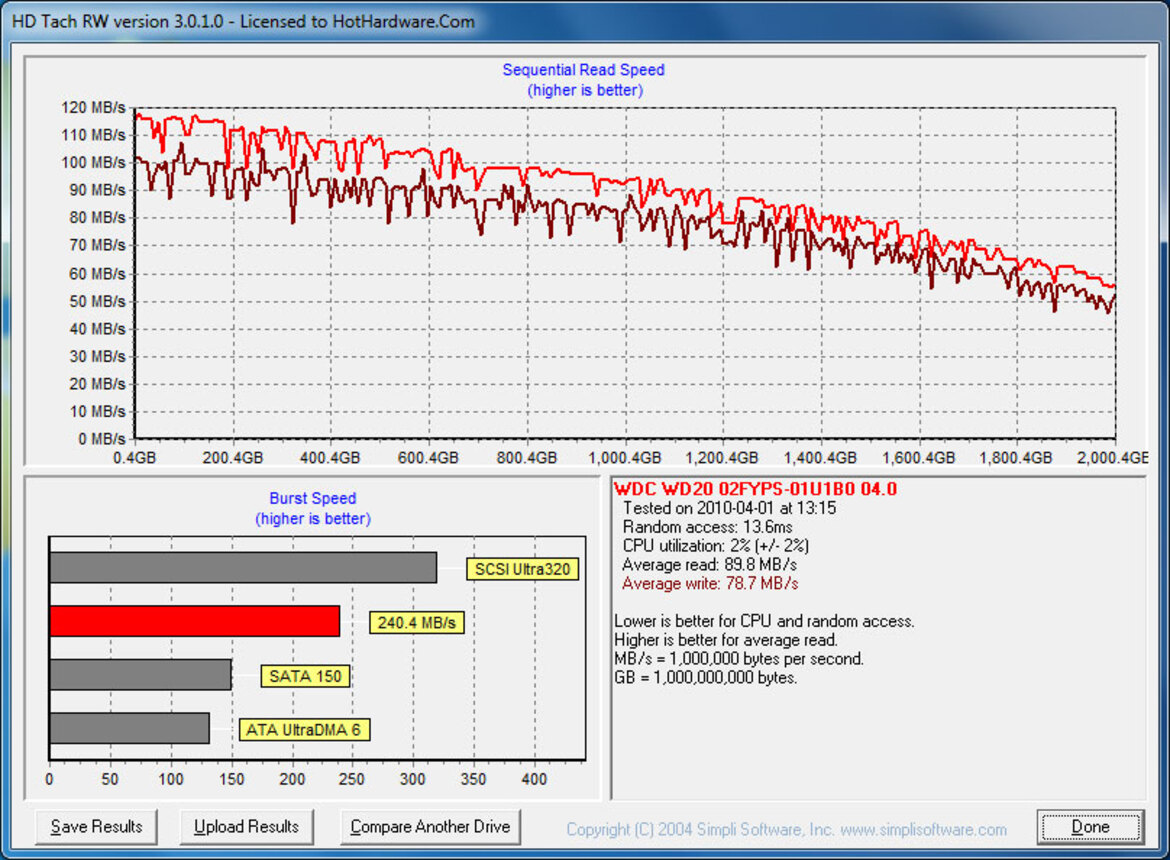
Task: Click the Random access: 13.6ms value
Action: click(x=707, y=527)
